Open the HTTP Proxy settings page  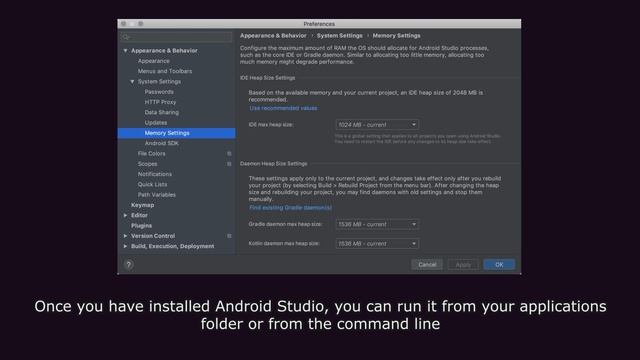pyautogui.click(x=160, y=102)
